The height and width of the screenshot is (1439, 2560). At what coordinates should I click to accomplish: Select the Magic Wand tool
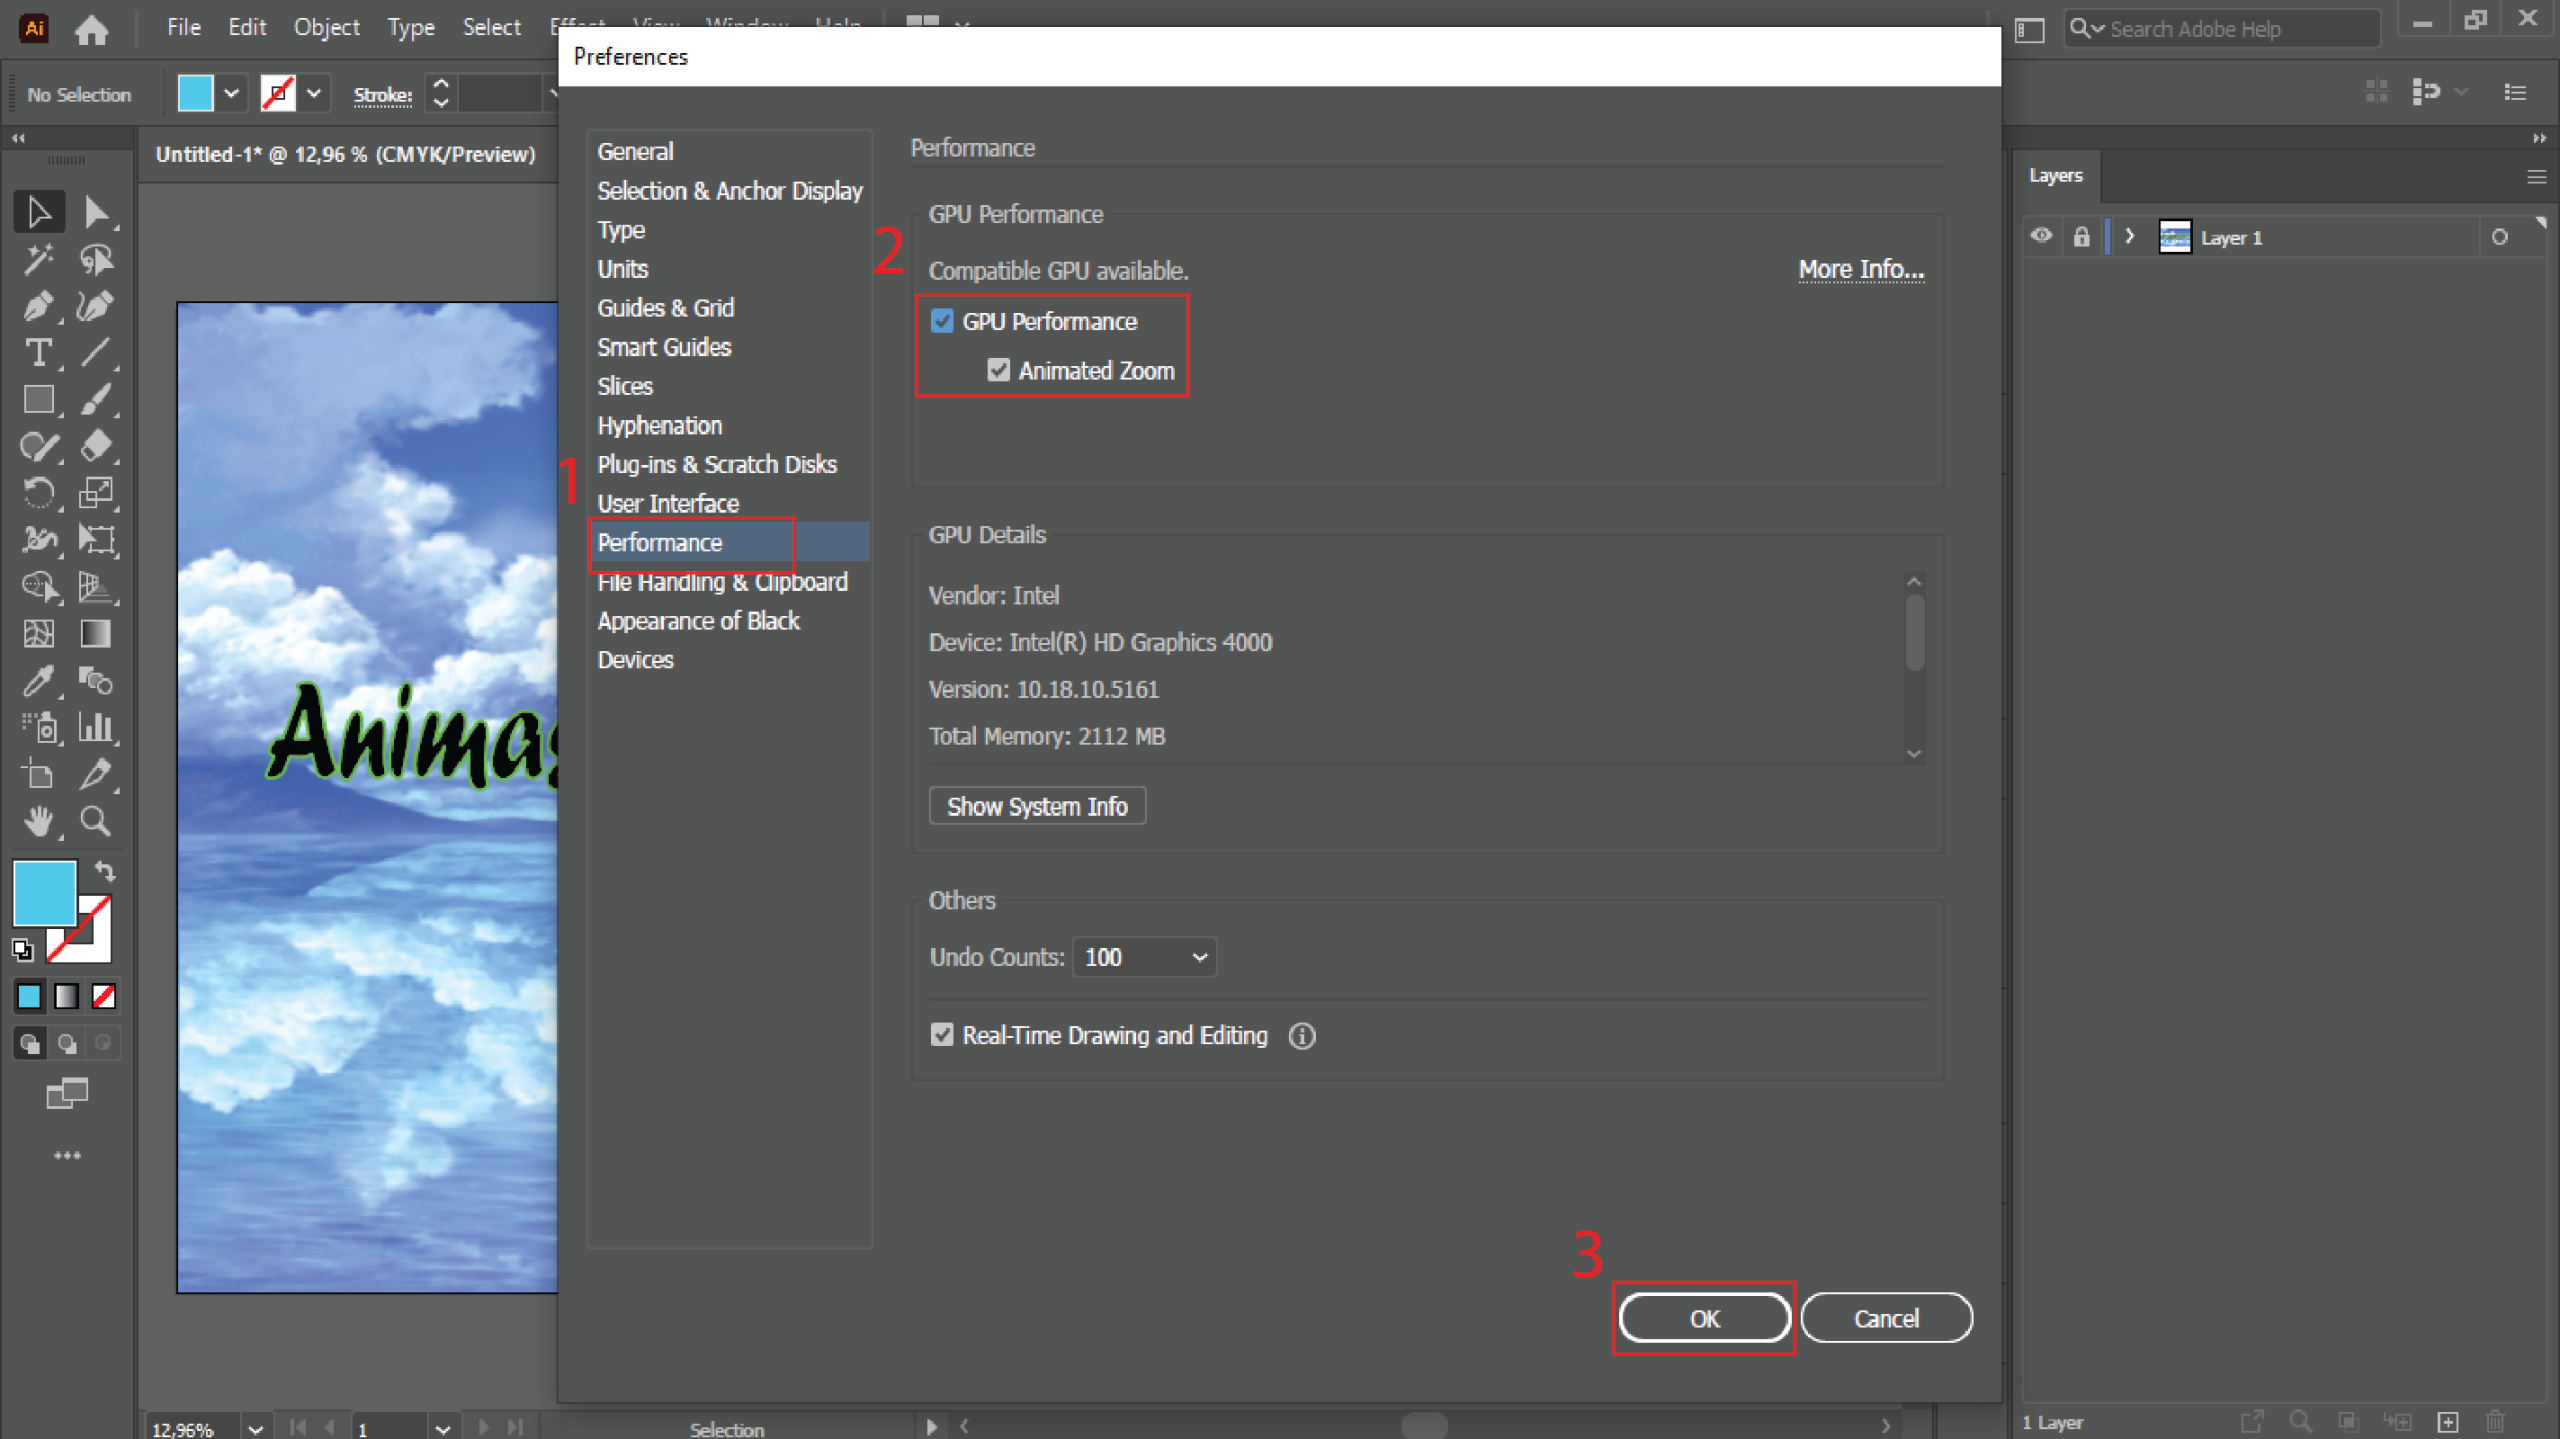[39, 259]
